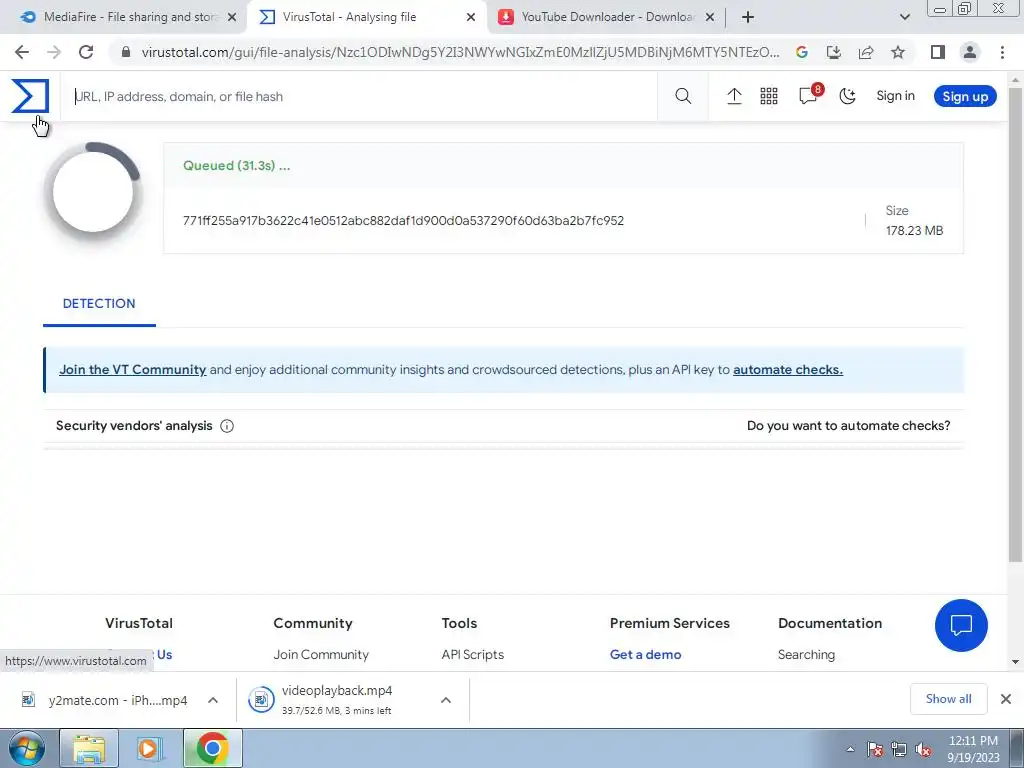
Task: Click the Action Center flag tray icon
Action: click(x=875, y=750)
